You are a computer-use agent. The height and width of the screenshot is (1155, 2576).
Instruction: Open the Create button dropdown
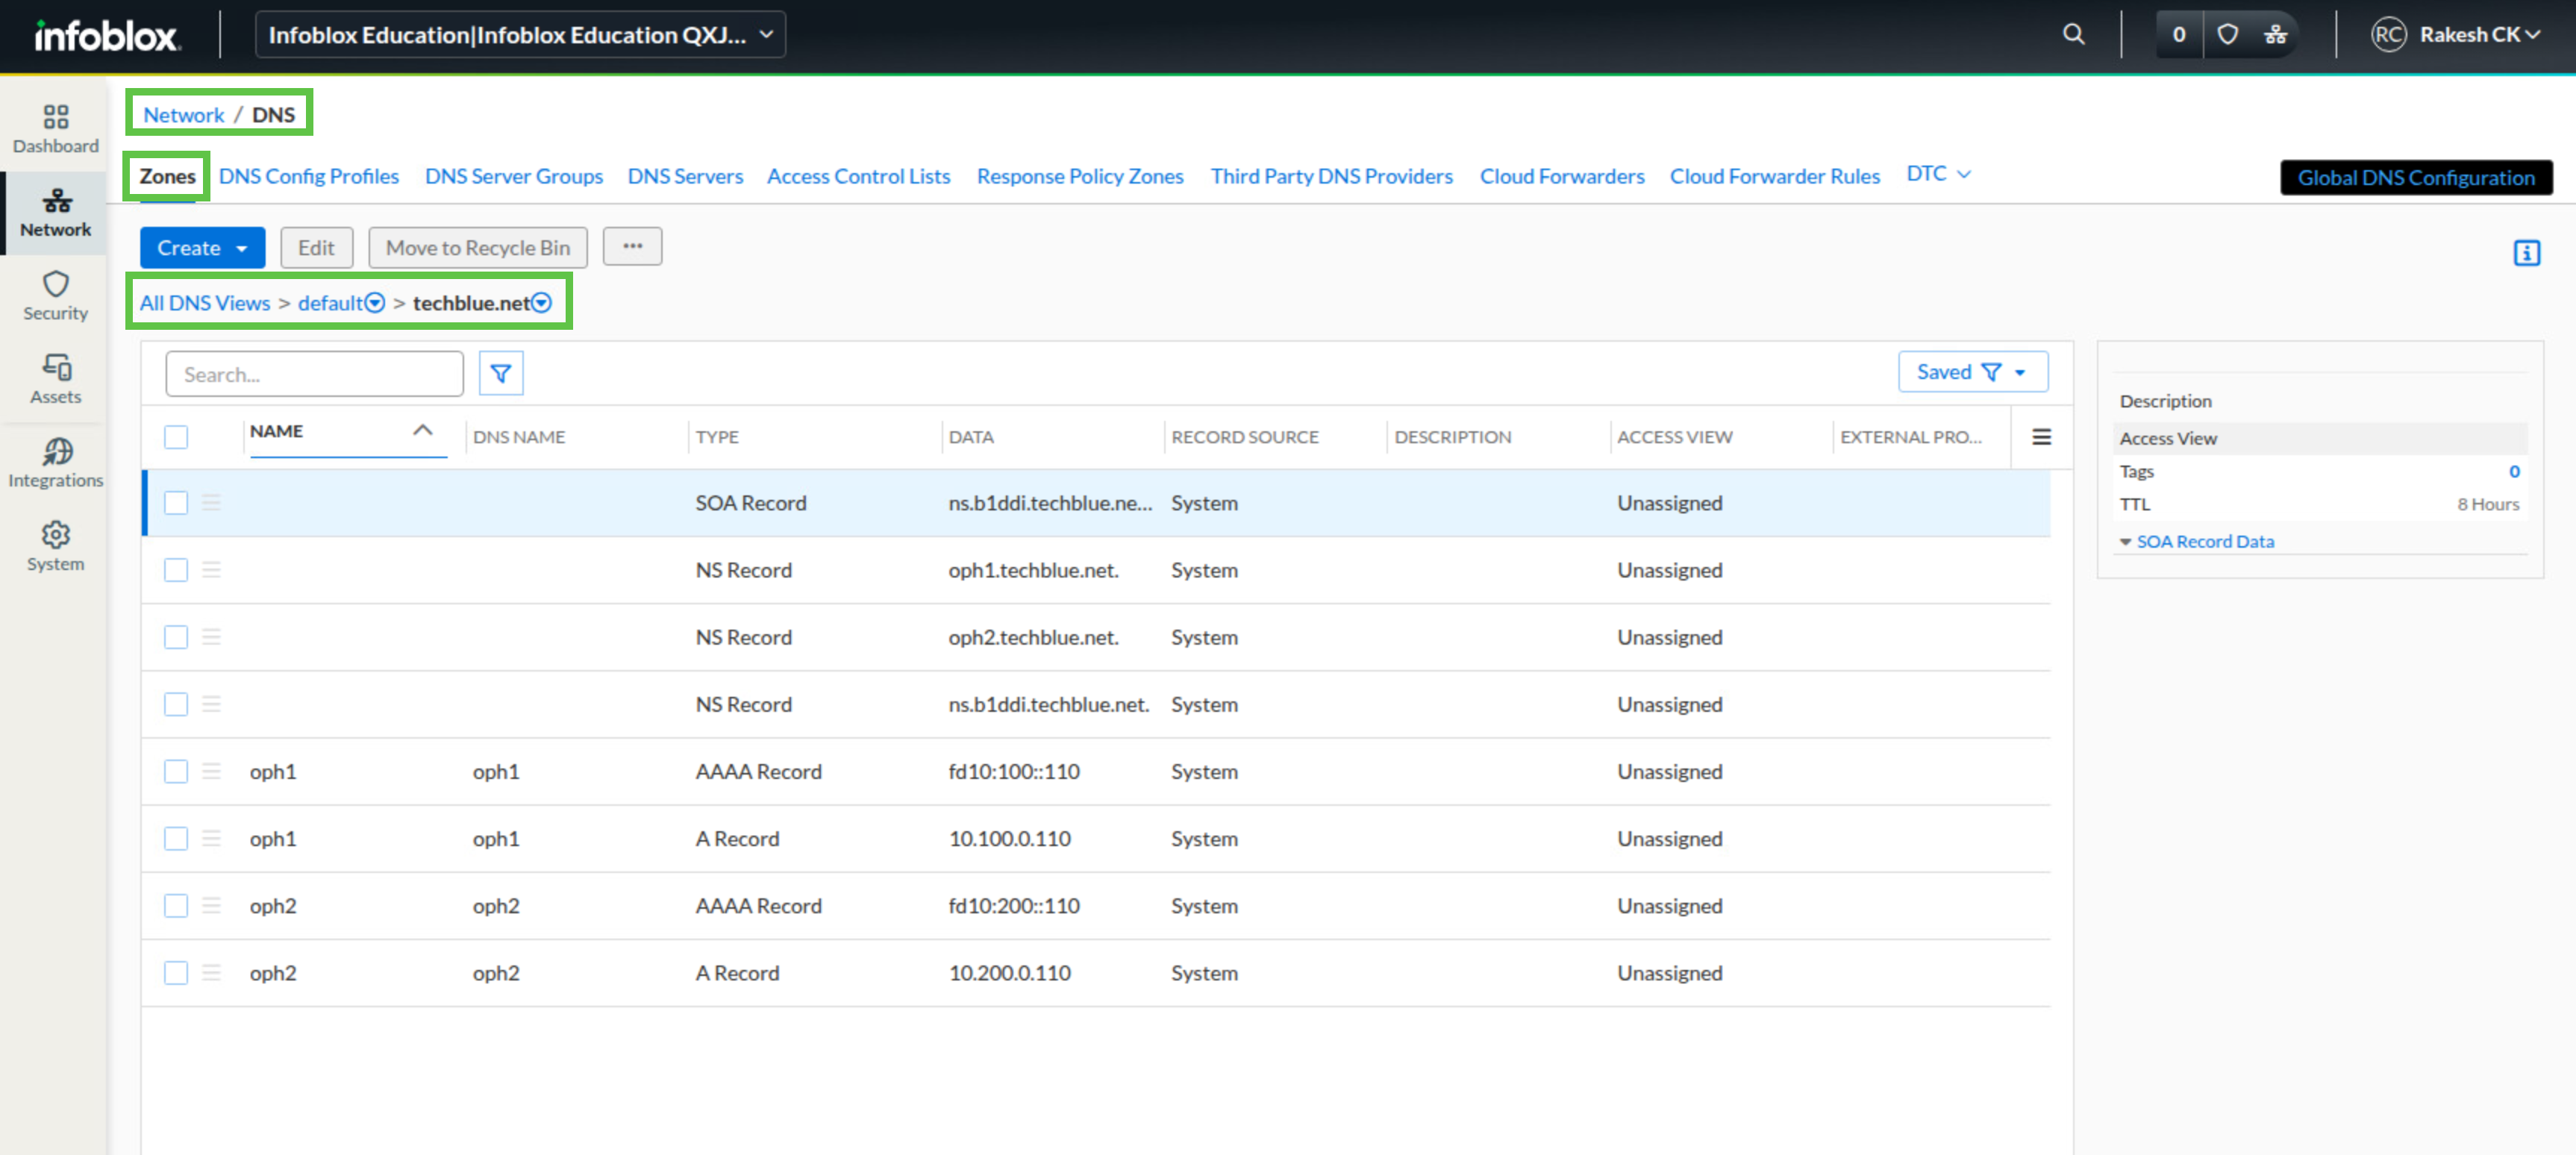202,247
